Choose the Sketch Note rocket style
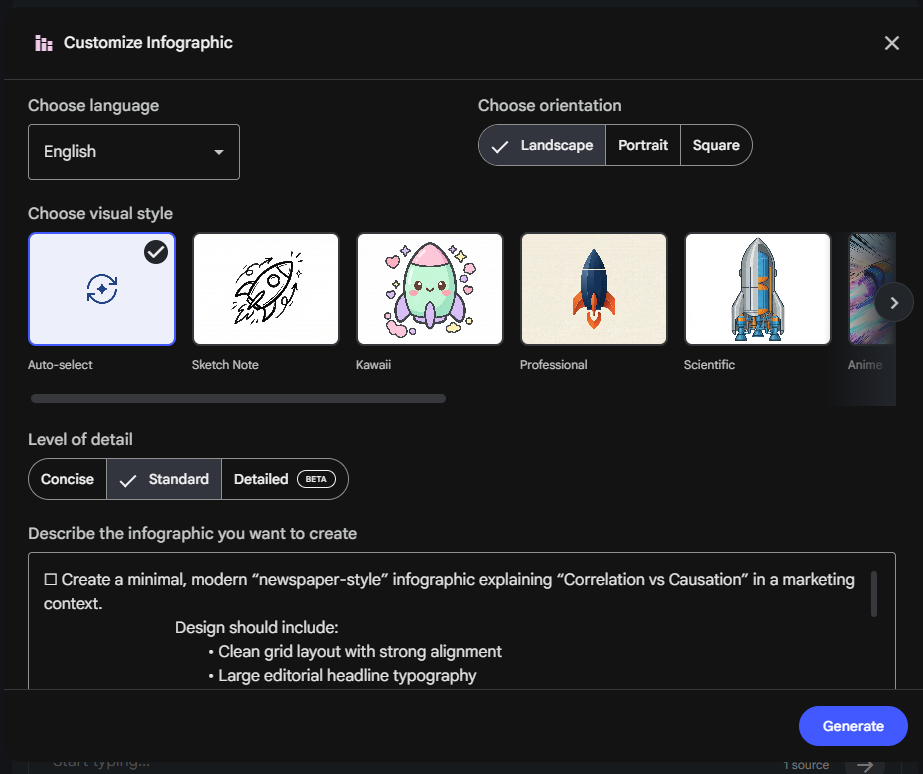923x774 pixels. click(x=266, y=289)
